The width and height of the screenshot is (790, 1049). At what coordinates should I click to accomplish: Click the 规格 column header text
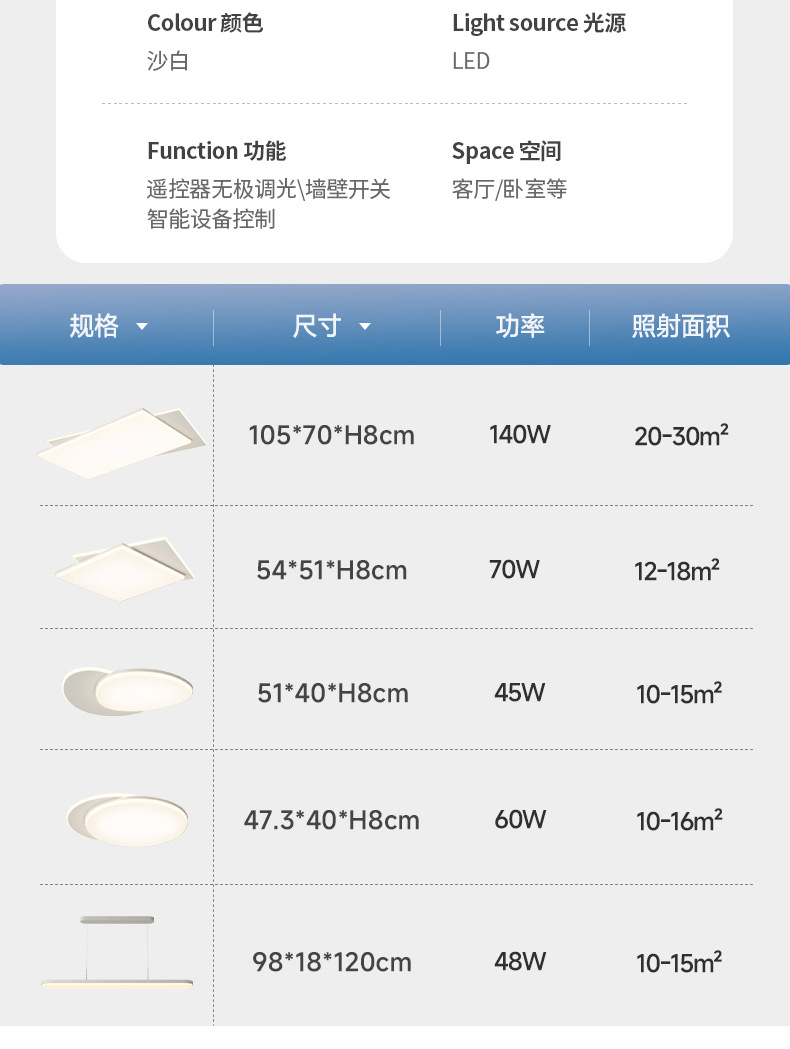[94, 326]
